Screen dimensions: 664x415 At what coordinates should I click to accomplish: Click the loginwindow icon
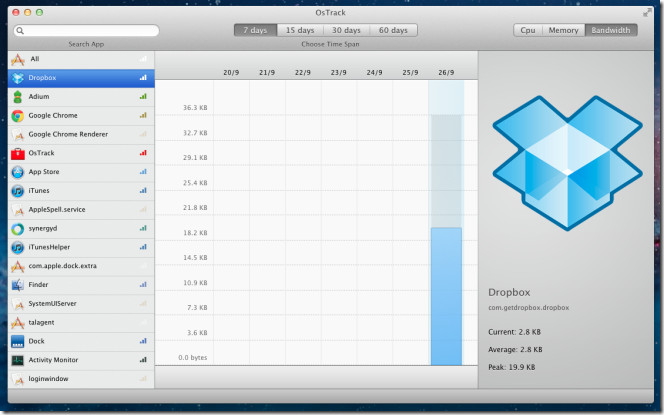[x=17, y=379]
